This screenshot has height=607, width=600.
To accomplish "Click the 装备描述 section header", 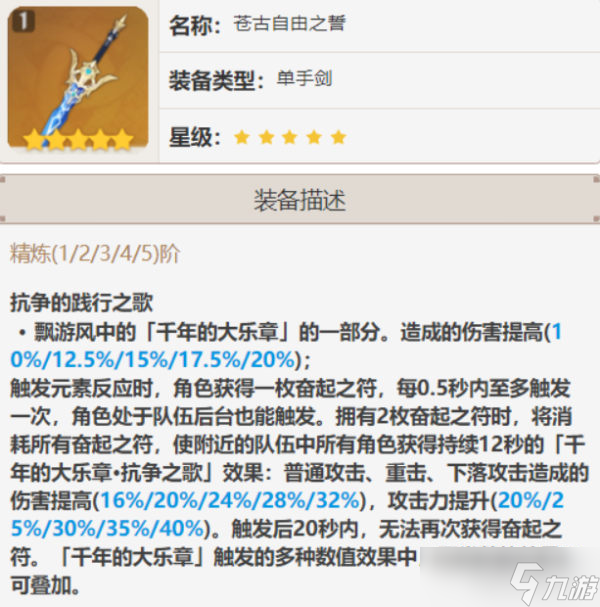I will [x=300, y=200].
